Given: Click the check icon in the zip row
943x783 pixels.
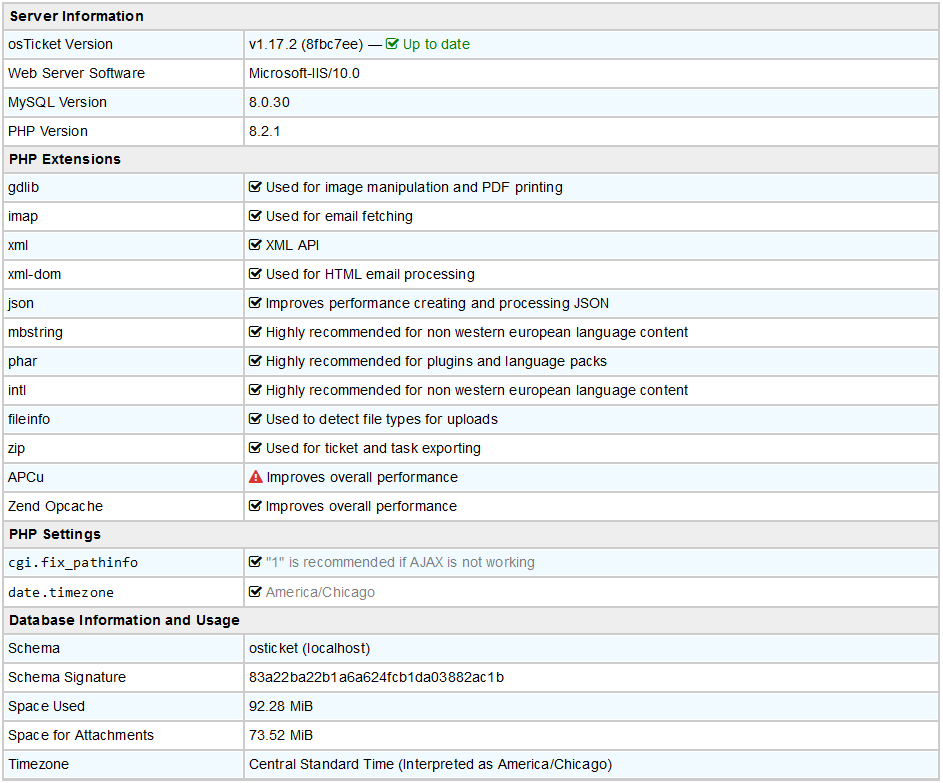Looking at the screenshot, I should 255,447.
